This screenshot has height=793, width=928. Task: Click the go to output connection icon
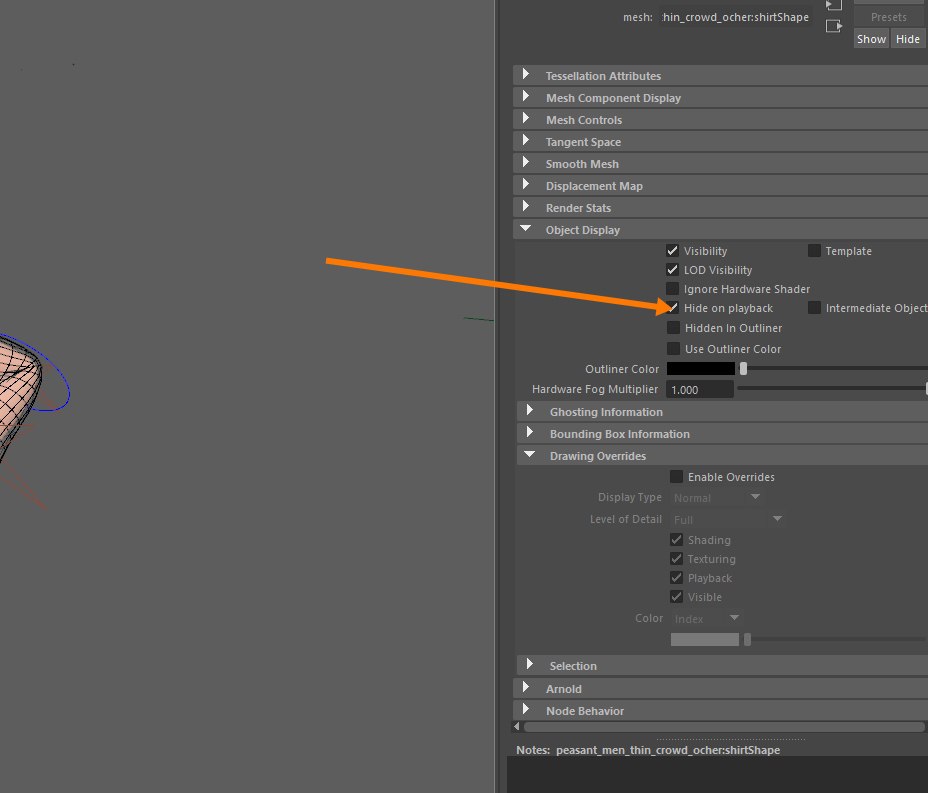click(834, 26)
